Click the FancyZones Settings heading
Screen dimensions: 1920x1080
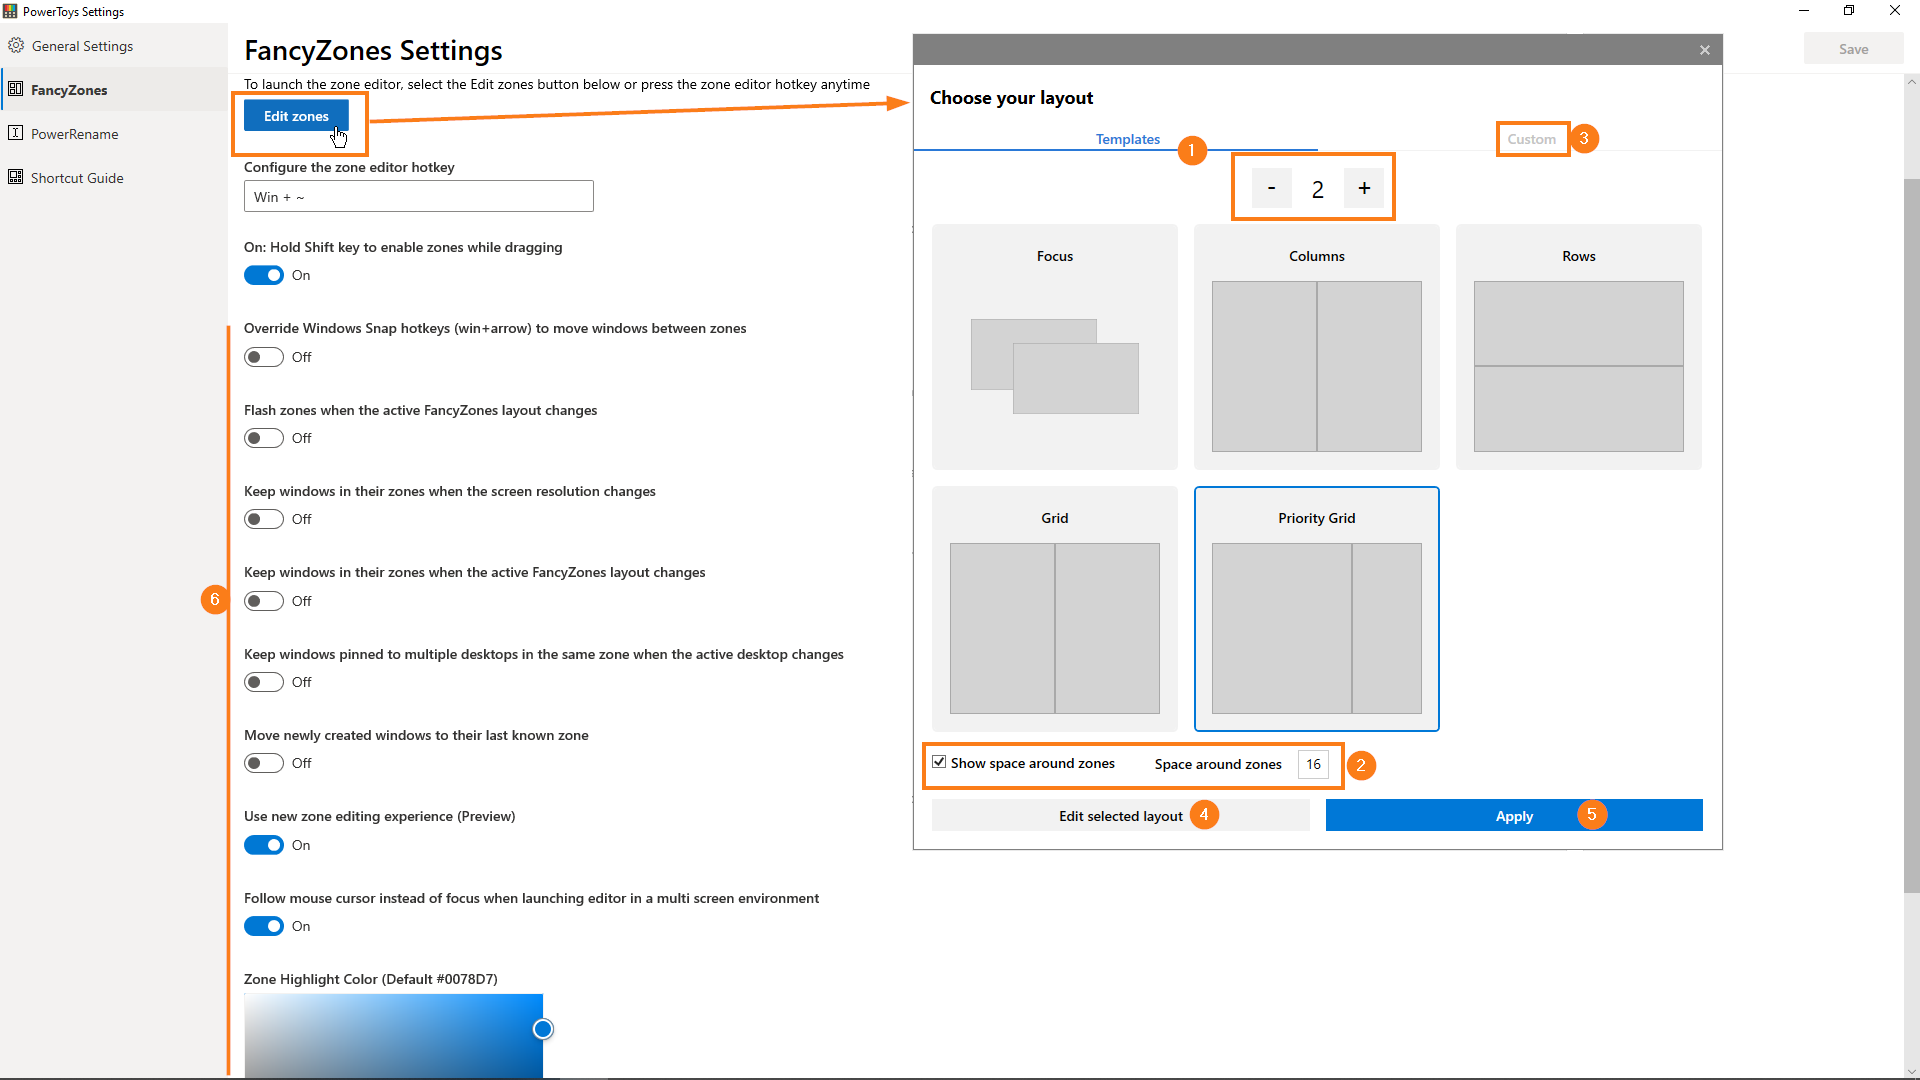[x=373, y=50]
